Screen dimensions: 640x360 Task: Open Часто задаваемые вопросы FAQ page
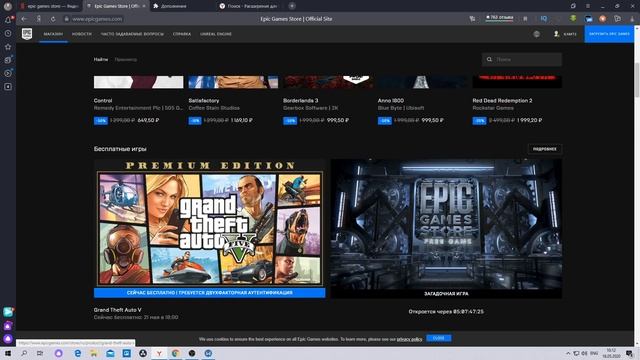[132, 34]
